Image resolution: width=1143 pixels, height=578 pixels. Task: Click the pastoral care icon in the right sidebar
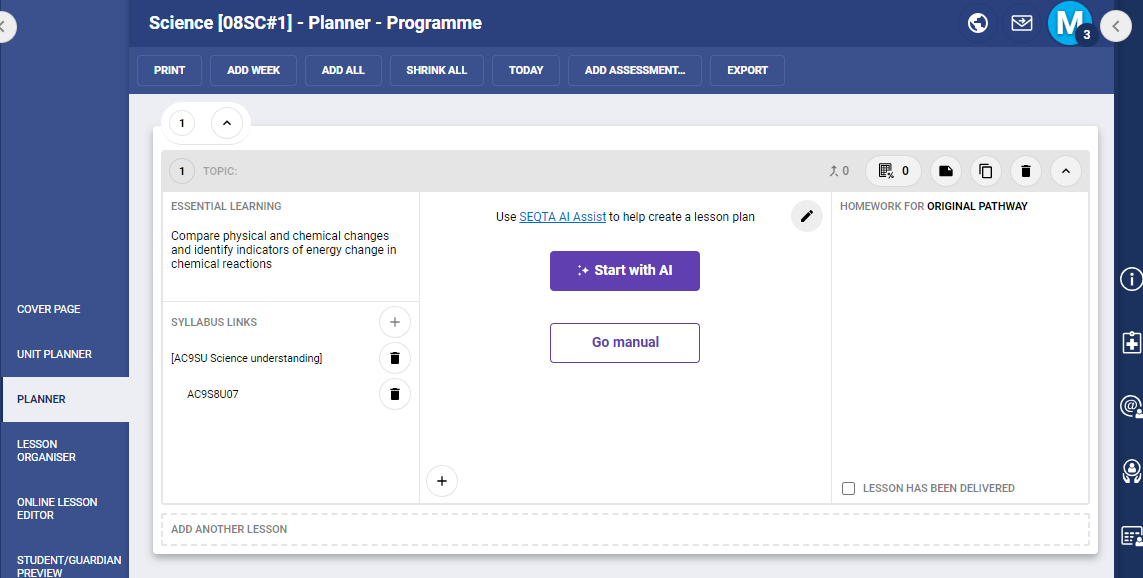[x=1131, y=468]
